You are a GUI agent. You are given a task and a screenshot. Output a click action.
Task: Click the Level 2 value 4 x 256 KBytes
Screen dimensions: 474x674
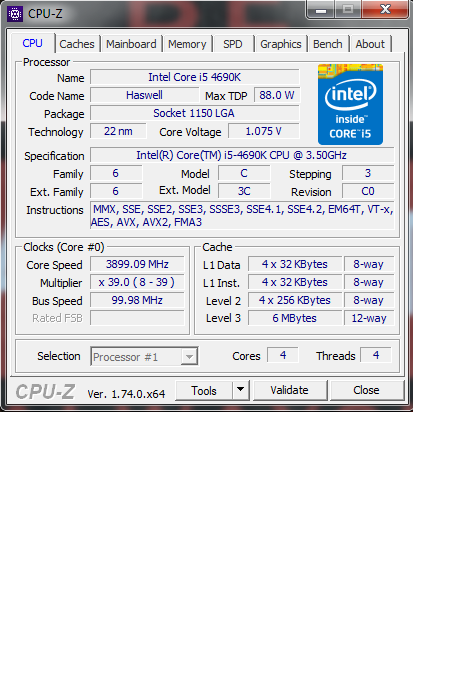pyautogui.click(x=295, y=300)
